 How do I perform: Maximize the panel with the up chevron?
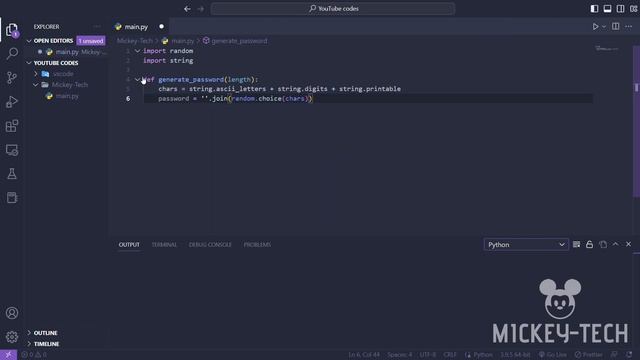pos(616,244)
